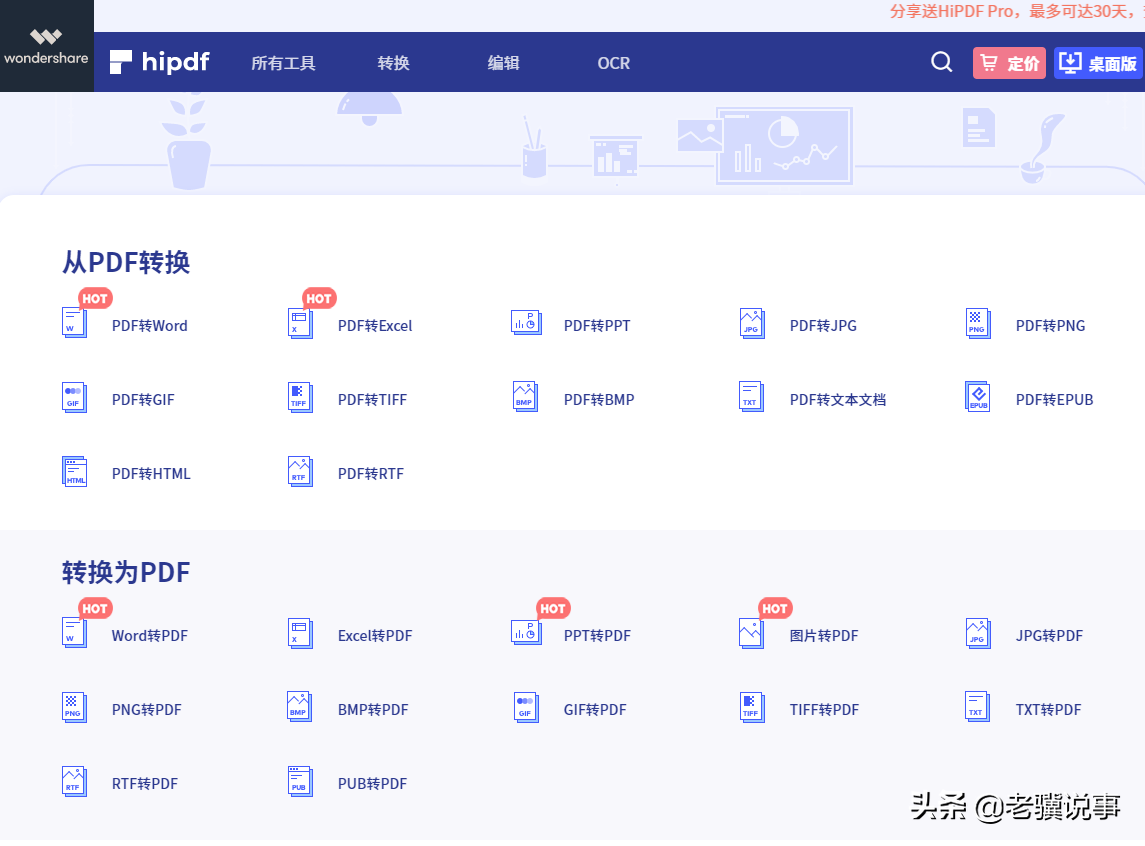The height and width of the screenshot is (846, 1145).
Task: Click the JPG转PDF file icon
Action: (x=978, y=633)
